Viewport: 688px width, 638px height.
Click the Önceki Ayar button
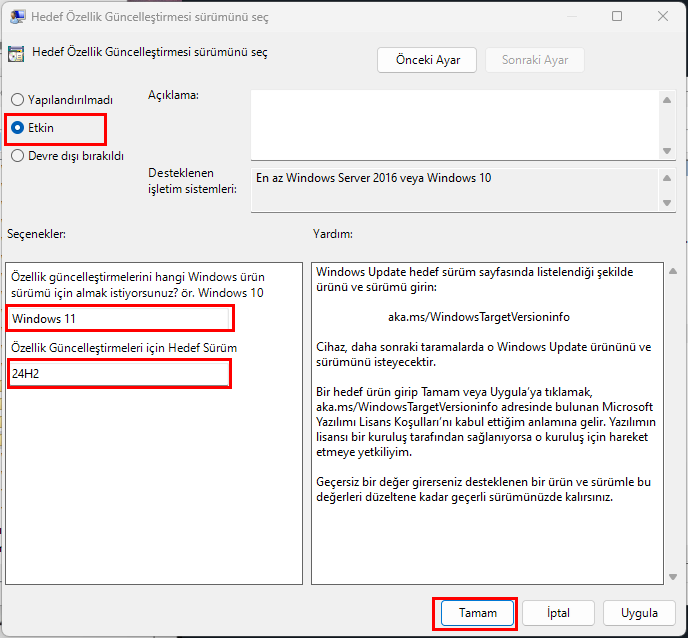[x=427, y=60]
